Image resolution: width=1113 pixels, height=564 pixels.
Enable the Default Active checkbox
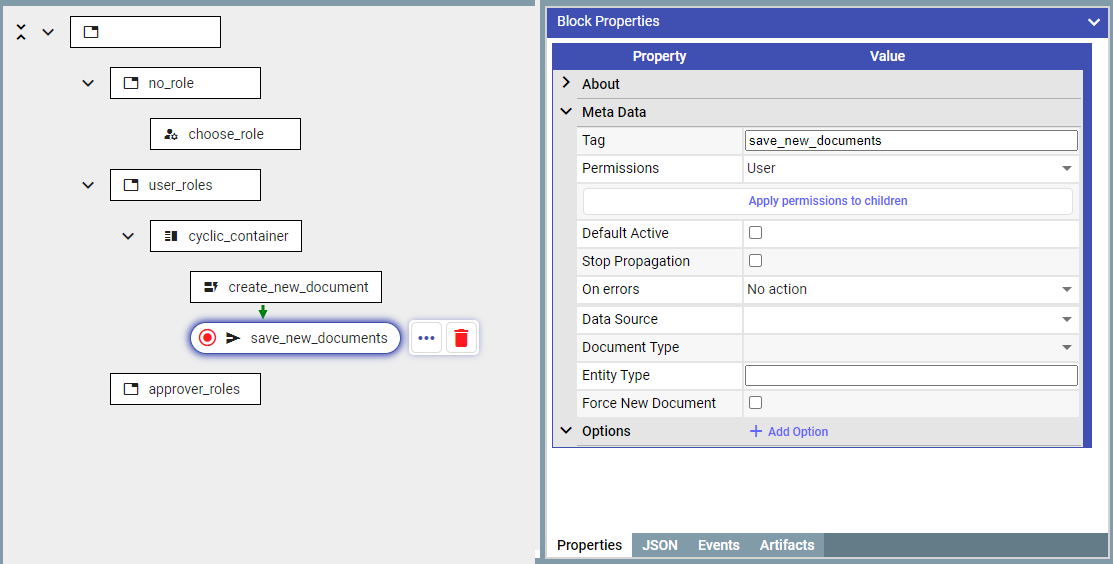pyautogui.click(x=755, y=233)
